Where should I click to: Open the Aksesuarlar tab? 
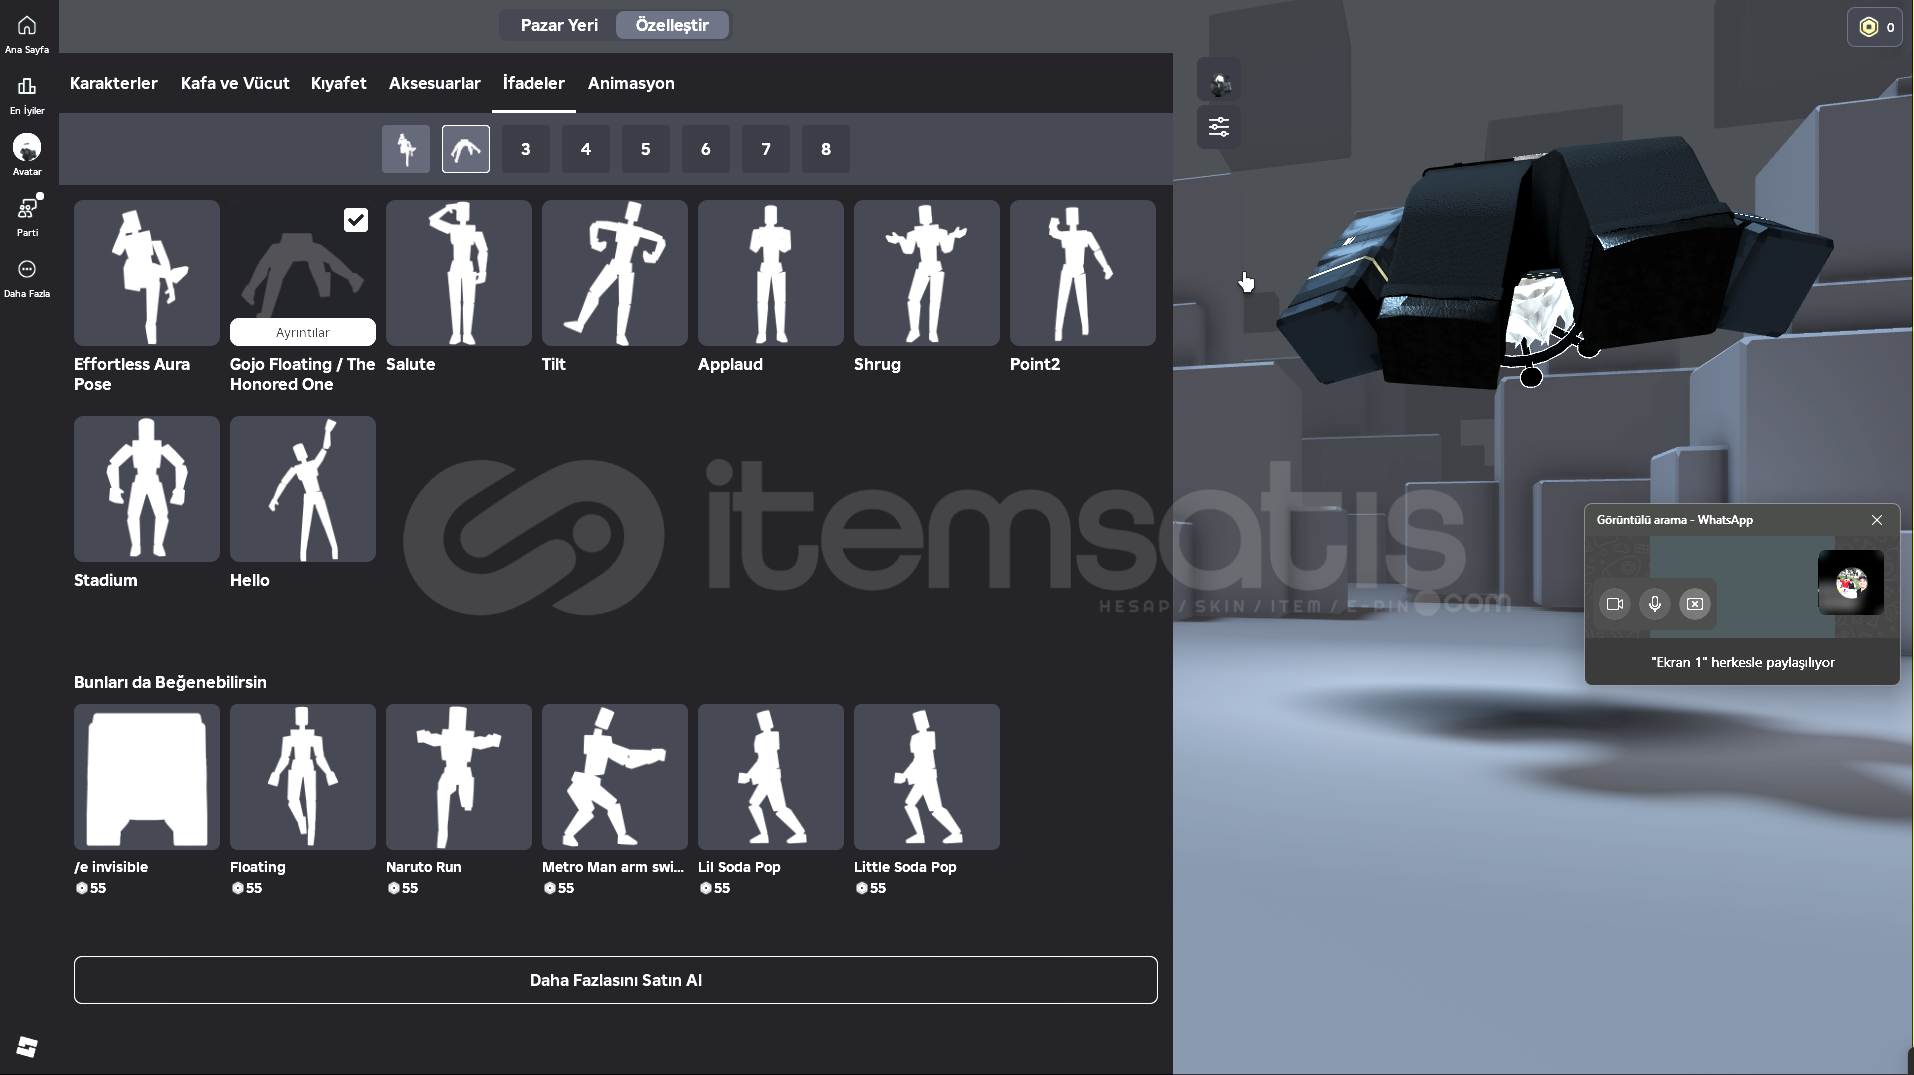coord(434,83)
